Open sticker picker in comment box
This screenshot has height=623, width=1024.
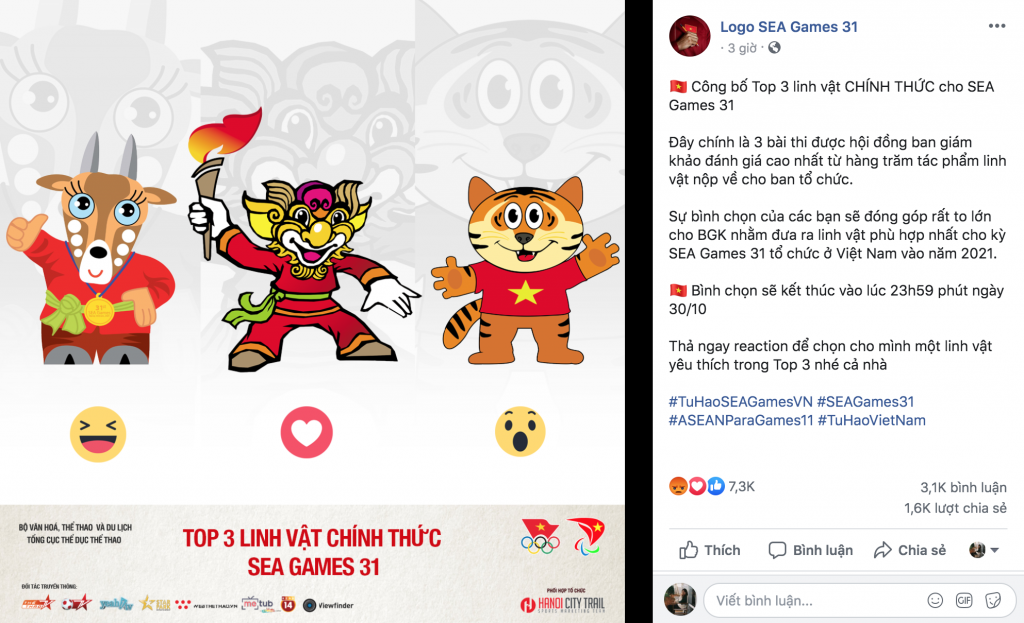(993, 600)
